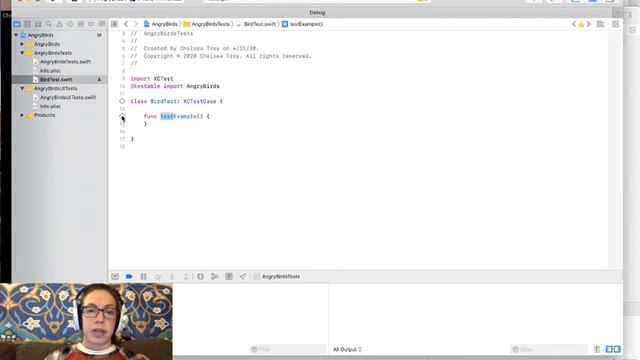Open Debug View Hierarchy
The height and width of the screenshot is (360, 640).
[200, 276]
